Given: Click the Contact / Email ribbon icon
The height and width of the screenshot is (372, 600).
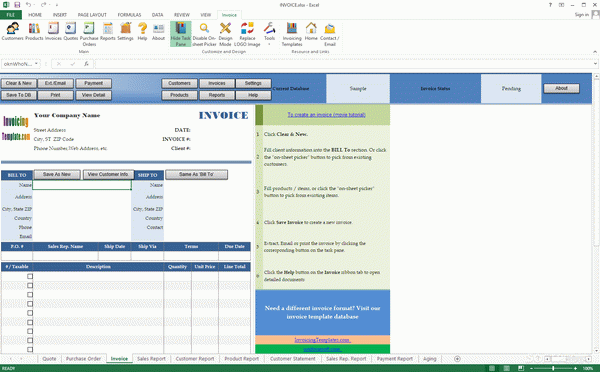Looking at the screenshot, I should pyautogui.click(x=329, y=34).
